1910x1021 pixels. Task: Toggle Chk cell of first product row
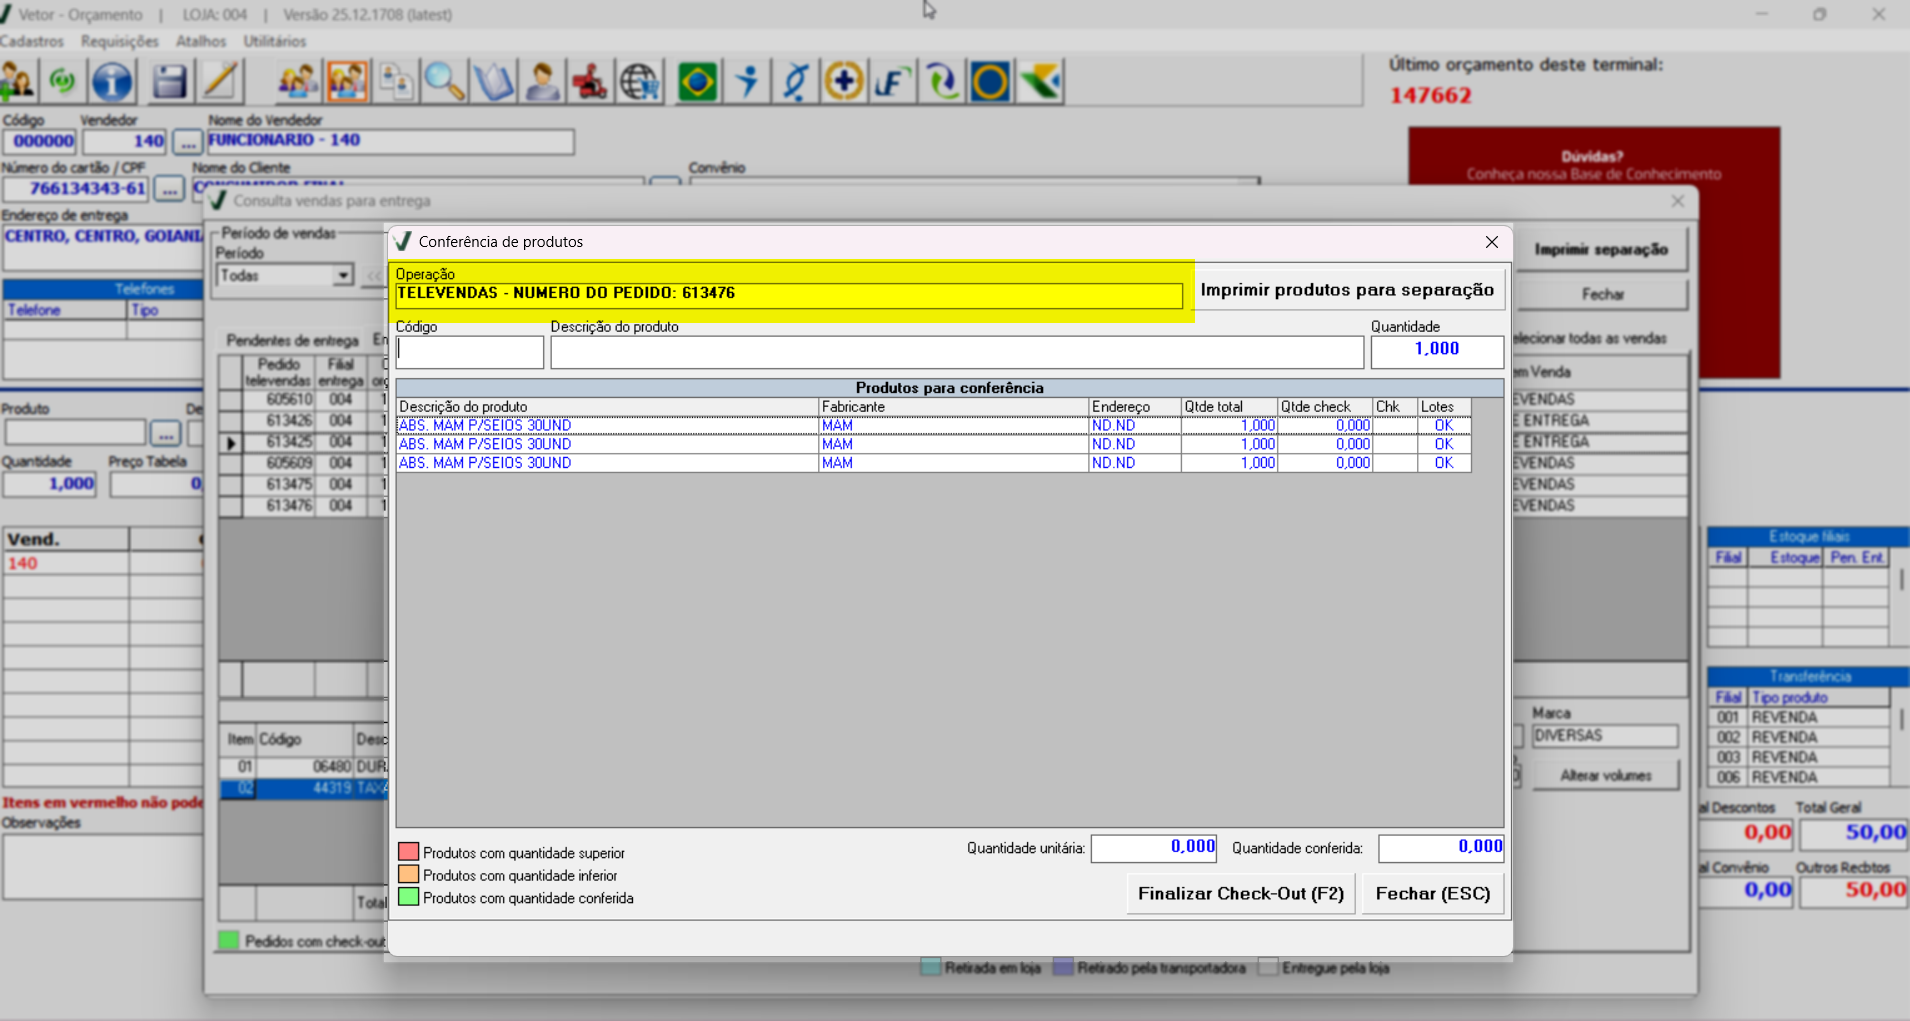click(1395, 426)
